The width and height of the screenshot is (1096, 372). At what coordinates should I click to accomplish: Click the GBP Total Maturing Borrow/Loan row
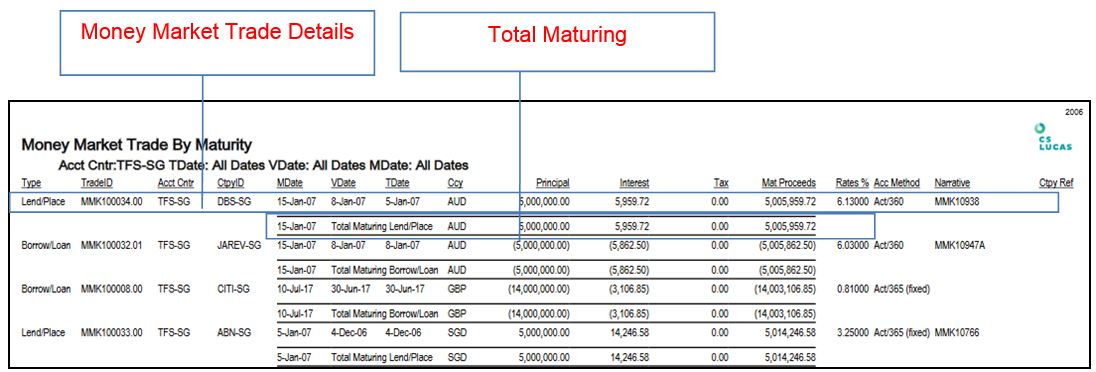tap(547, 313)
